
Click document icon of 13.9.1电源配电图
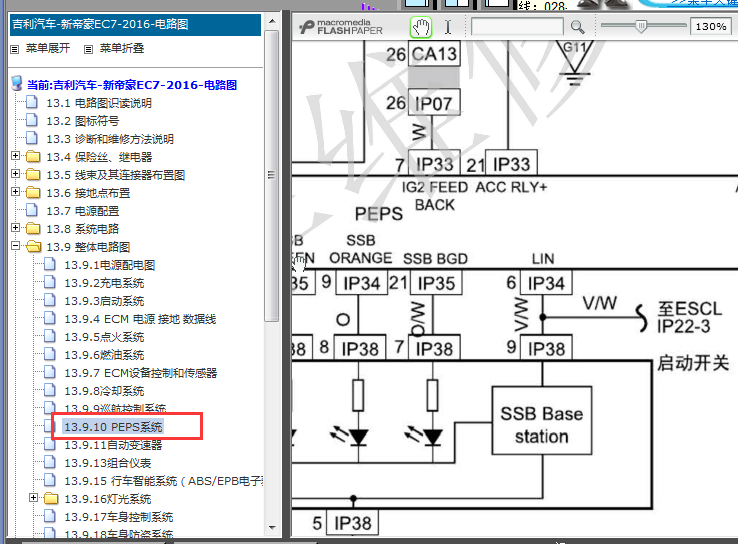pos(50,264)
